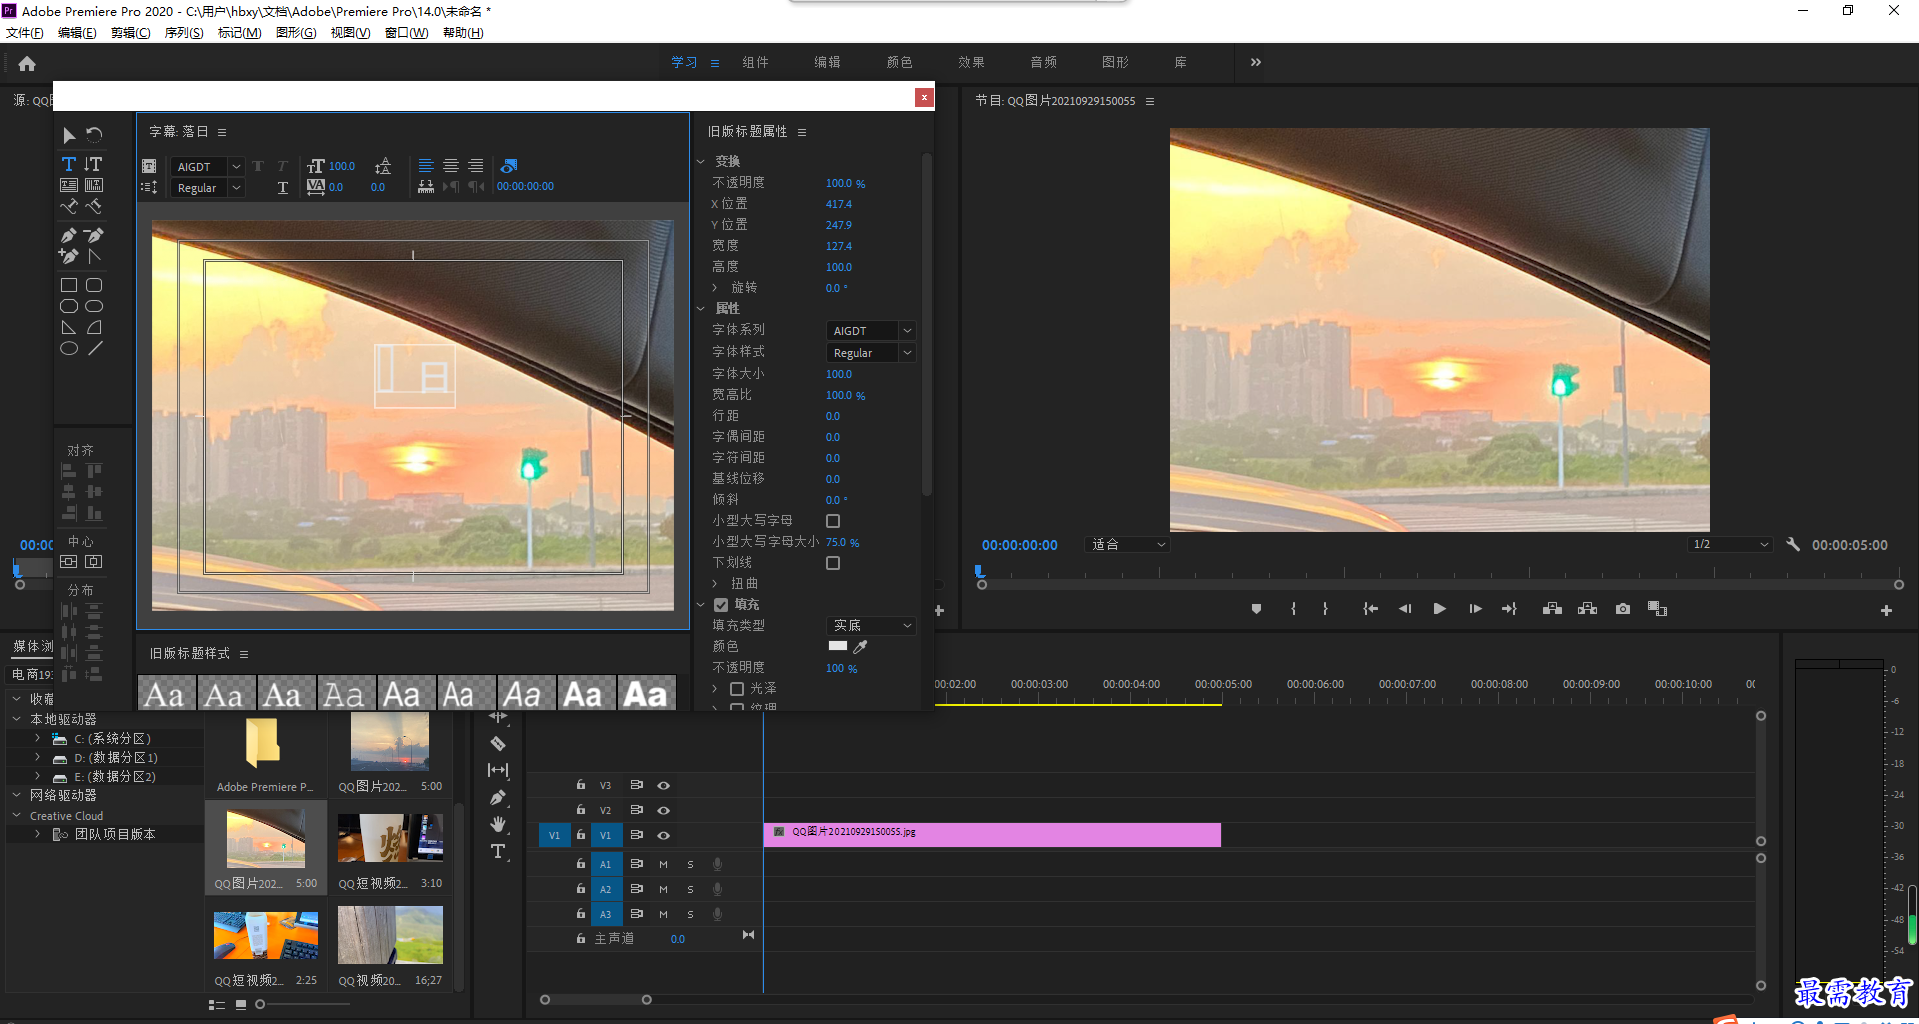The height and width of the screenshot is (1024, 1919).
Task: Select the Razor tool in timeline tools
Action: [498, 743]
